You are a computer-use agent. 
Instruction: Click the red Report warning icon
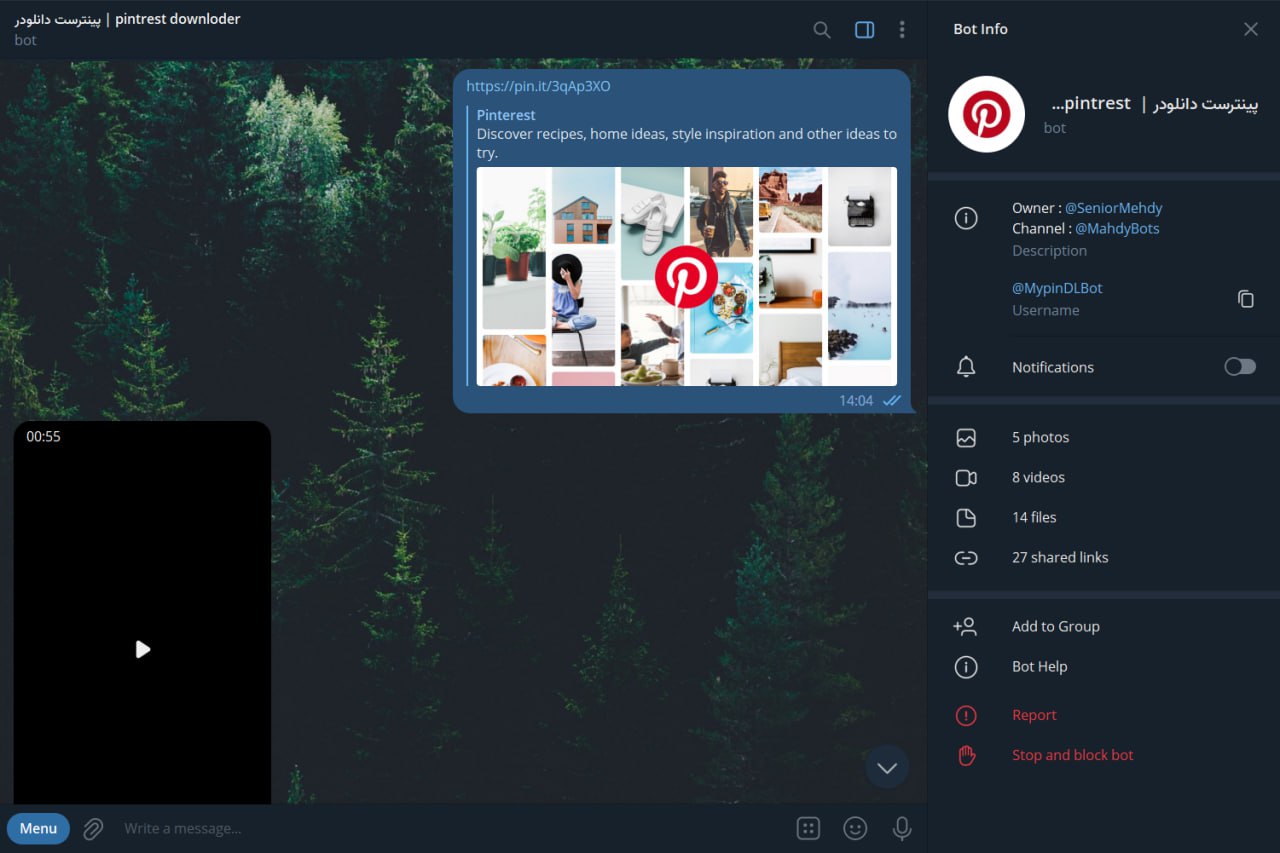(x=966, y=715)
